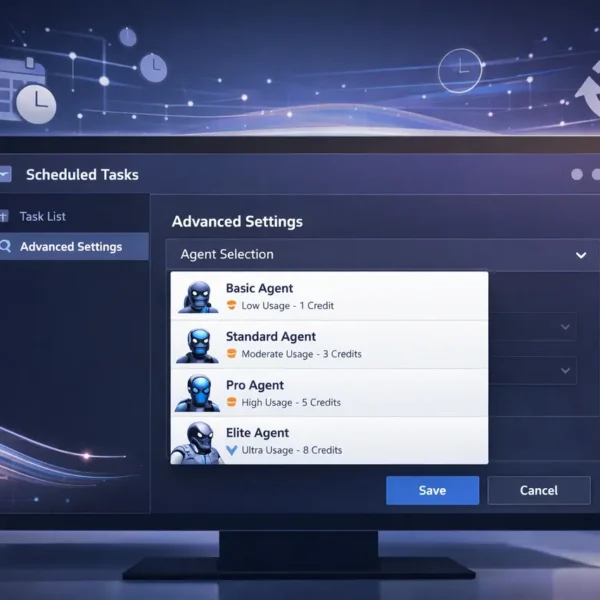Click the Standard Agent robot avatar
This screenshot has width=600, height=600.
[197, 345]
